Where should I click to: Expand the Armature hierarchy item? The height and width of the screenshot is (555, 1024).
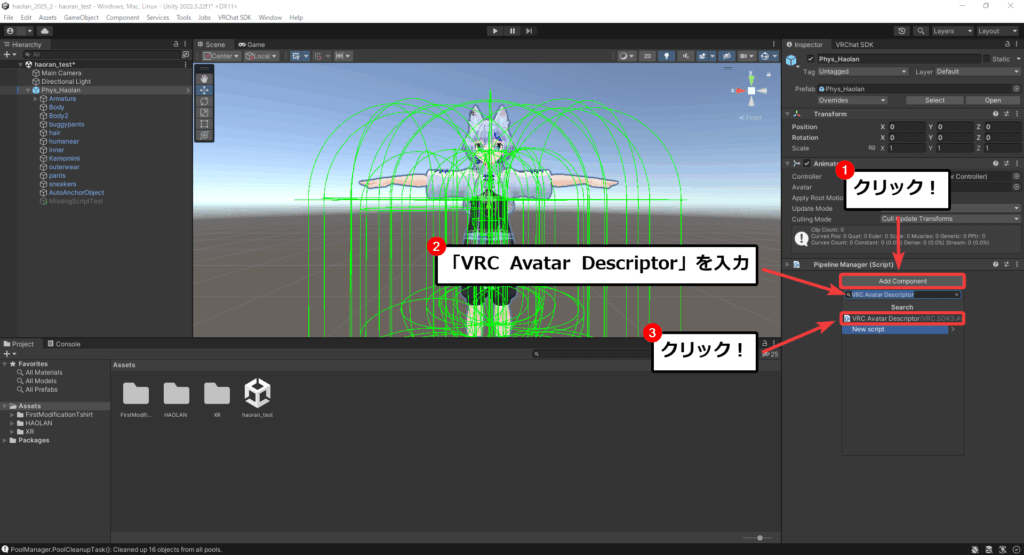click(x=35, y=99)
